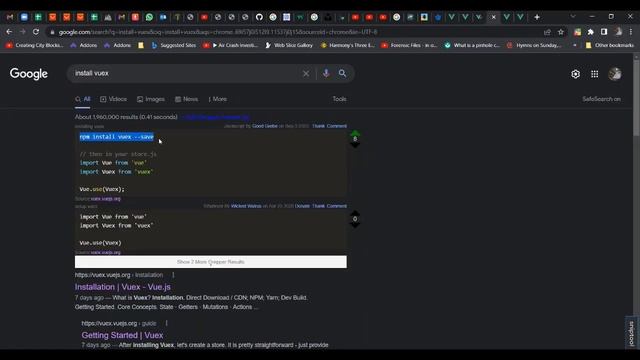Image resolution: width=640 pixels, height=360 pixels.
Task: Open Getting Started | Vuex result
Action: [x=122, y=335]
